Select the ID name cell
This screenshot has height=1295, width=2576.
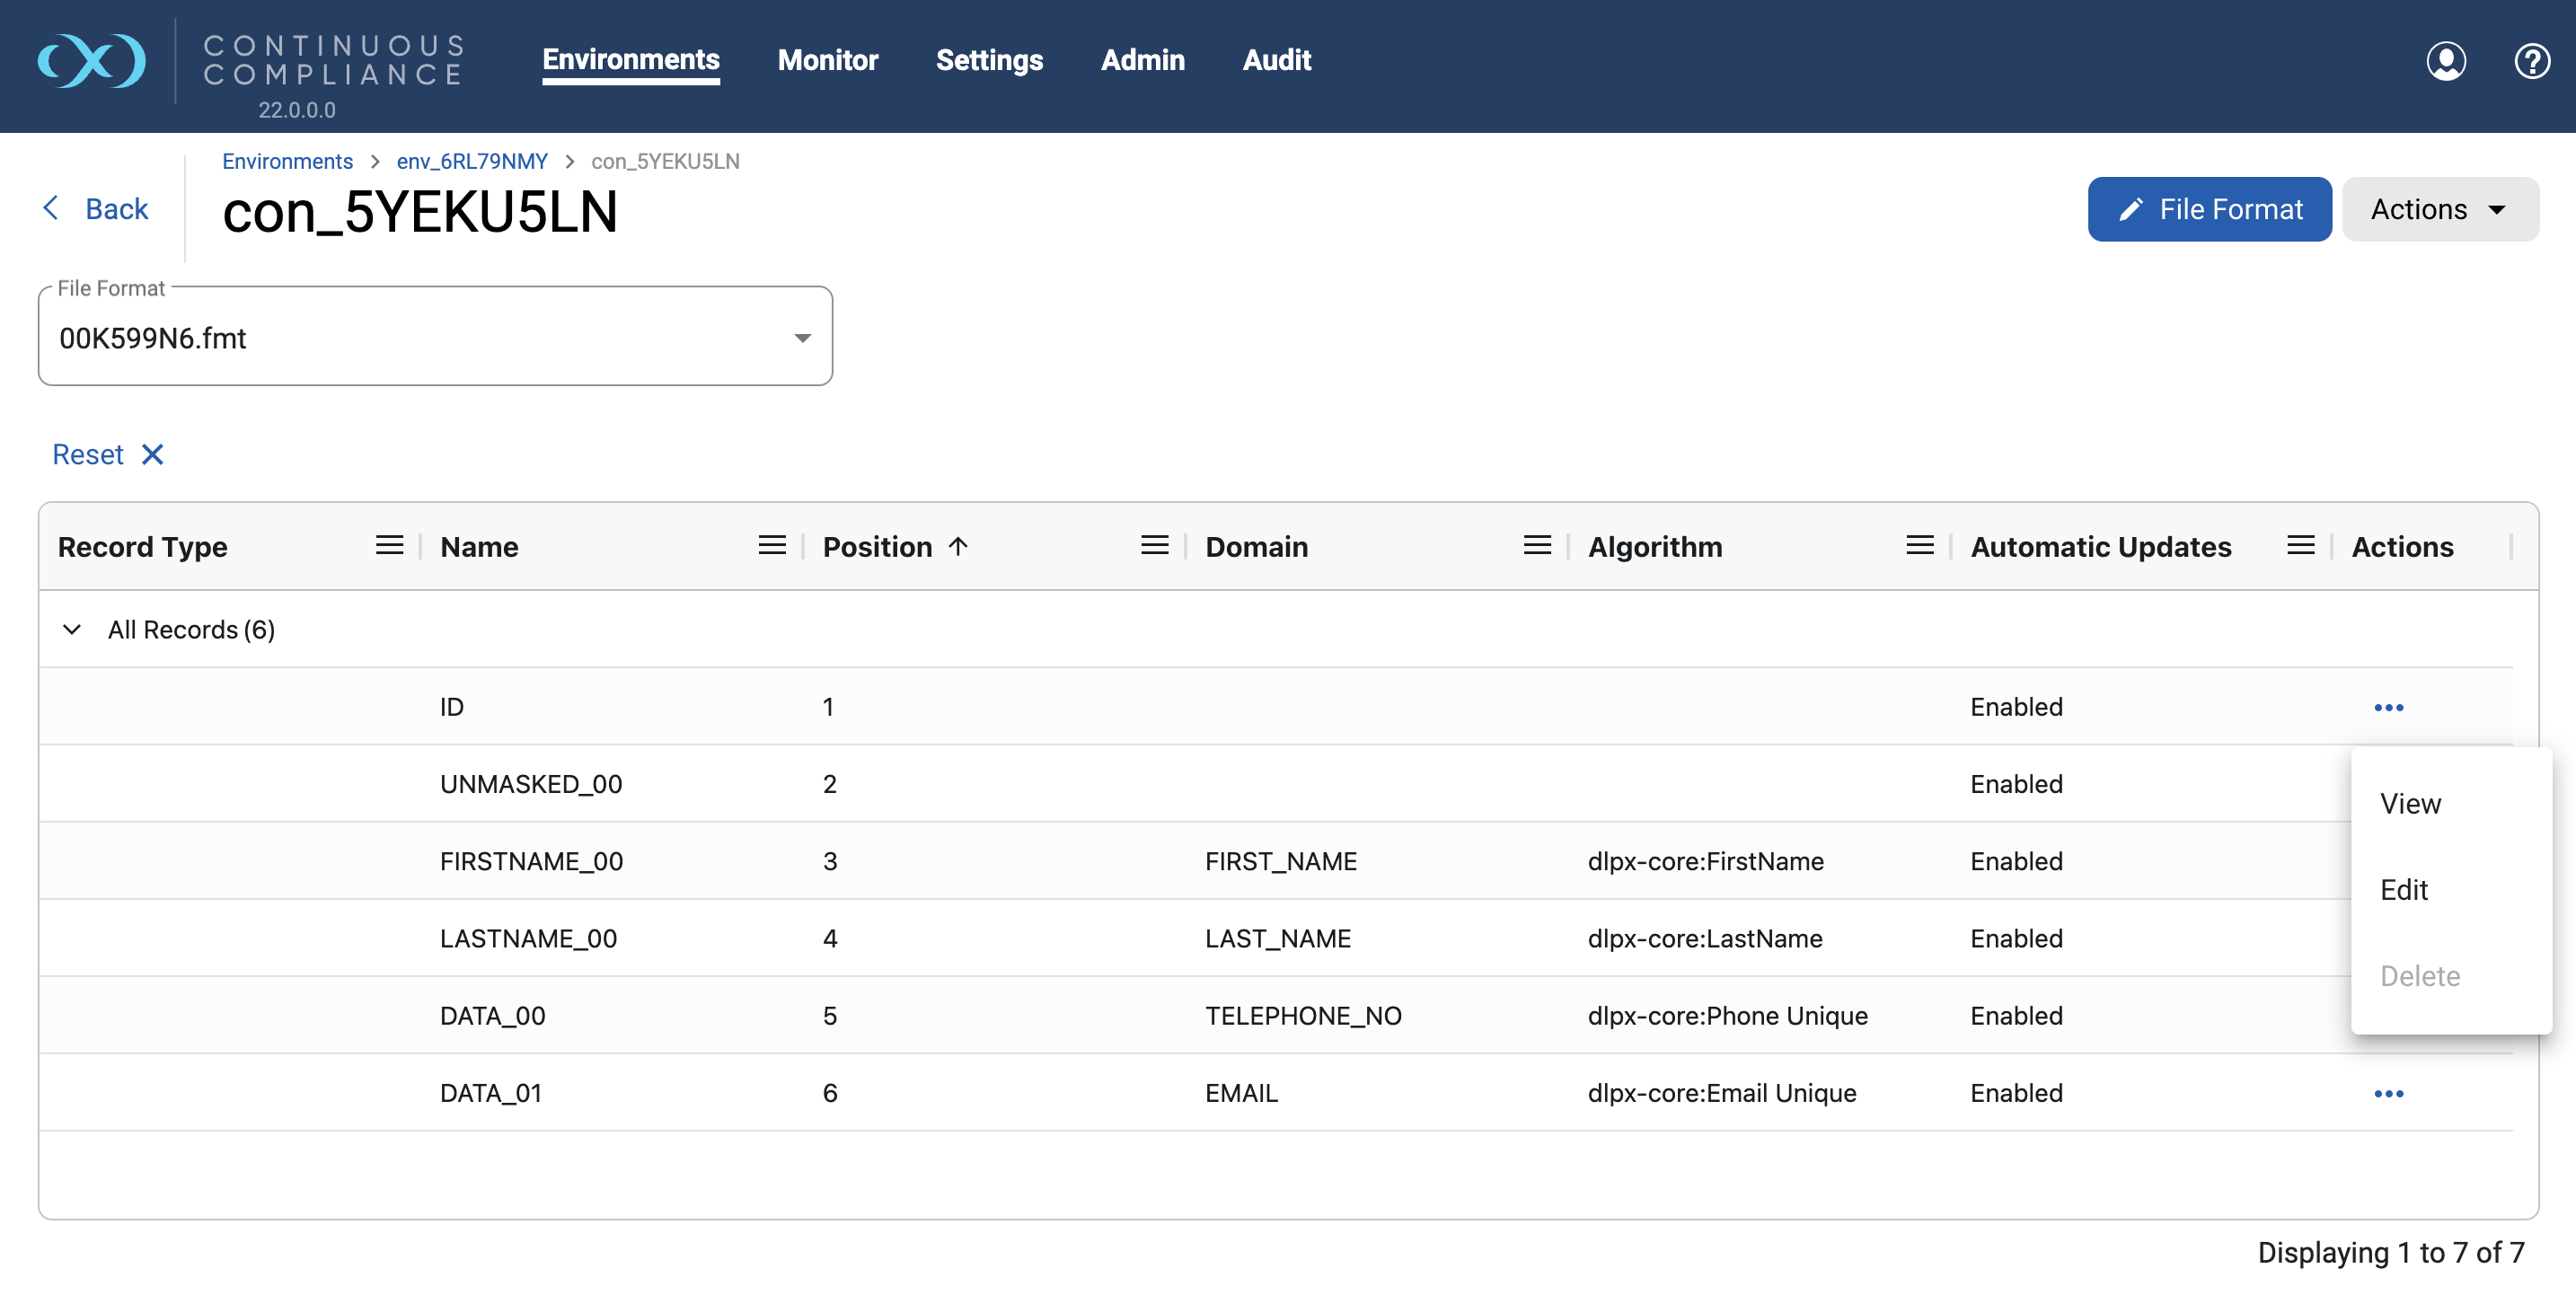[452, 707]
